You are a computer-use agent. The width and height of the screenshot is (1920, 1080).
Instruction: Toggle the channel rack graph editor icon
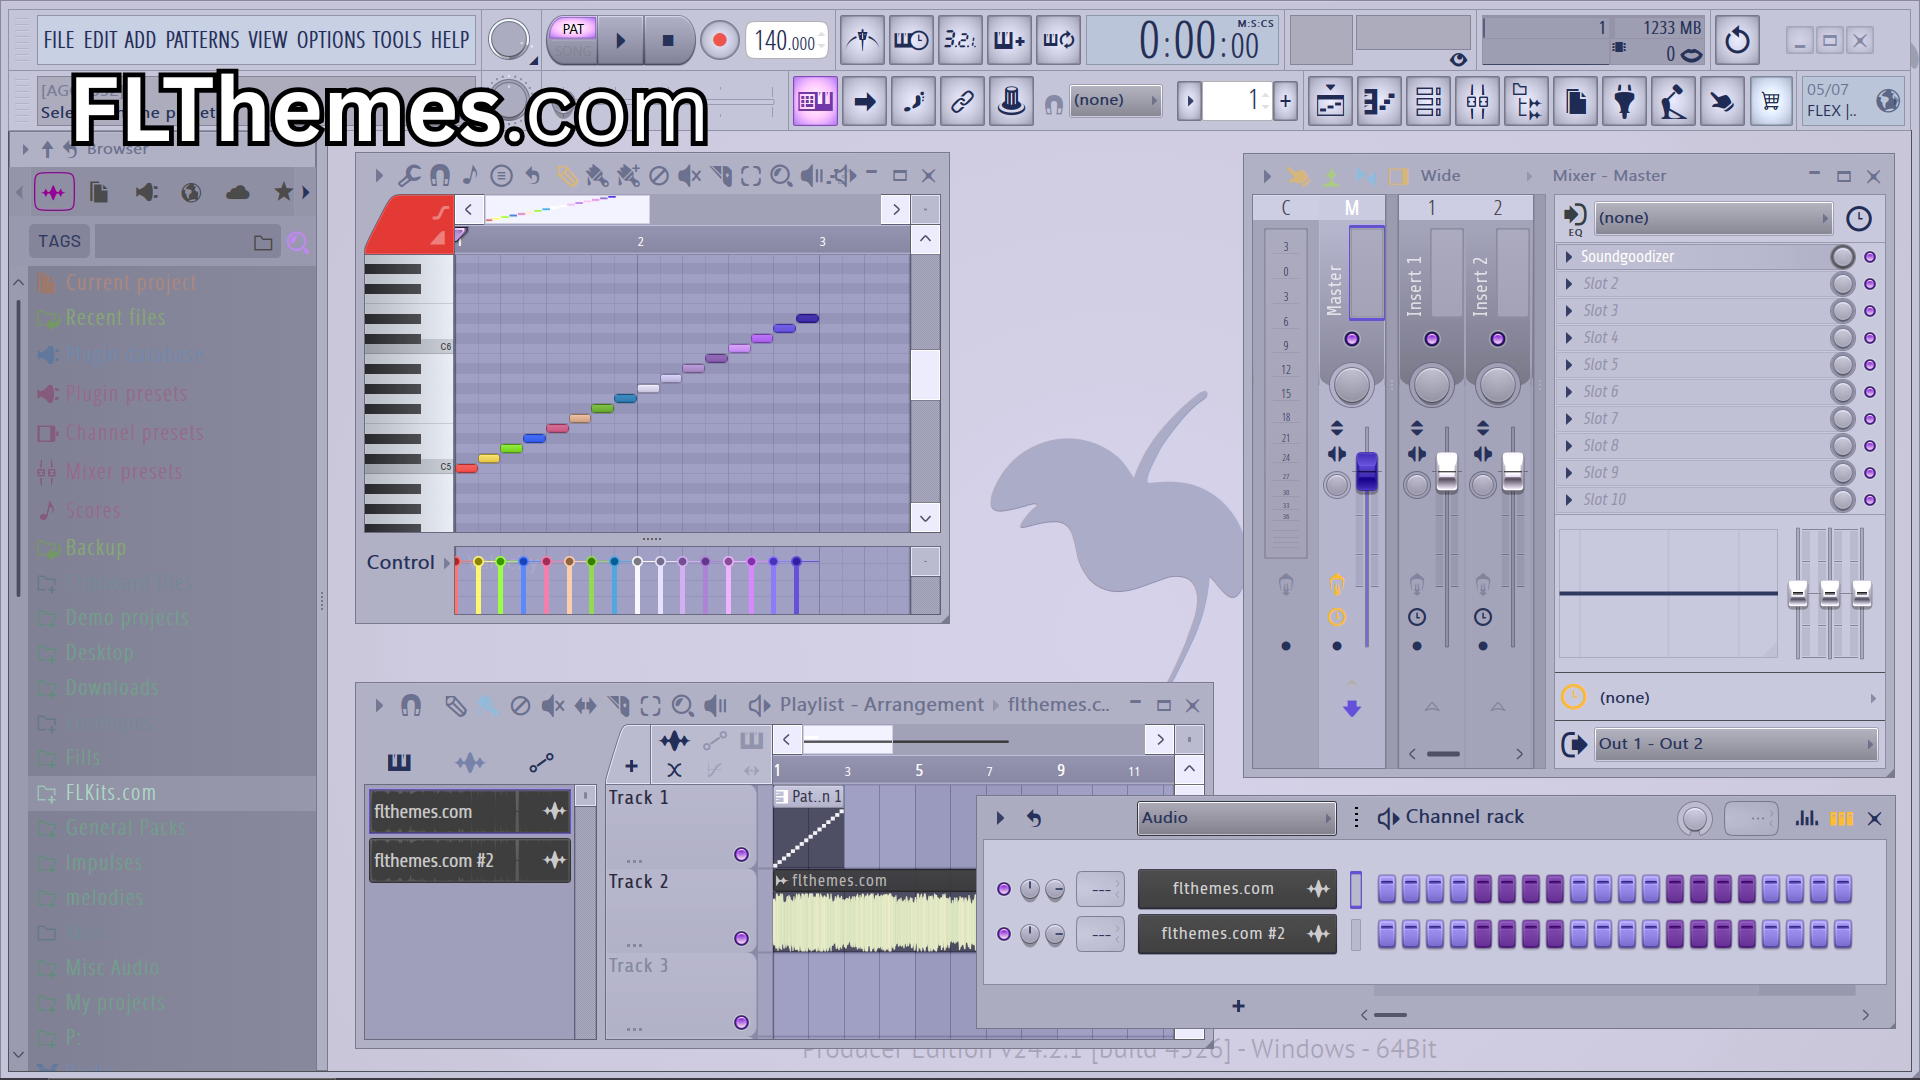pyautogui.click(x=1806, y=818)
